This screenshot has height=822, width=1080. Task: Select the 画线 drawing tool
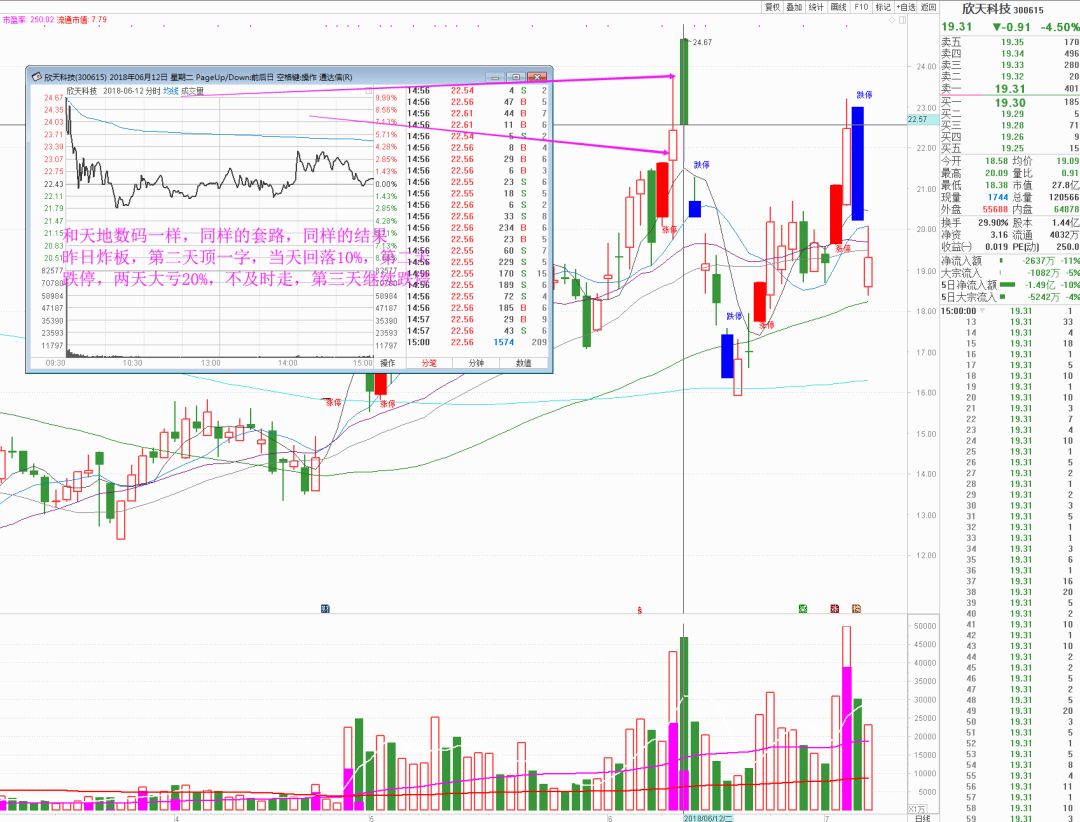pos(838,7)
